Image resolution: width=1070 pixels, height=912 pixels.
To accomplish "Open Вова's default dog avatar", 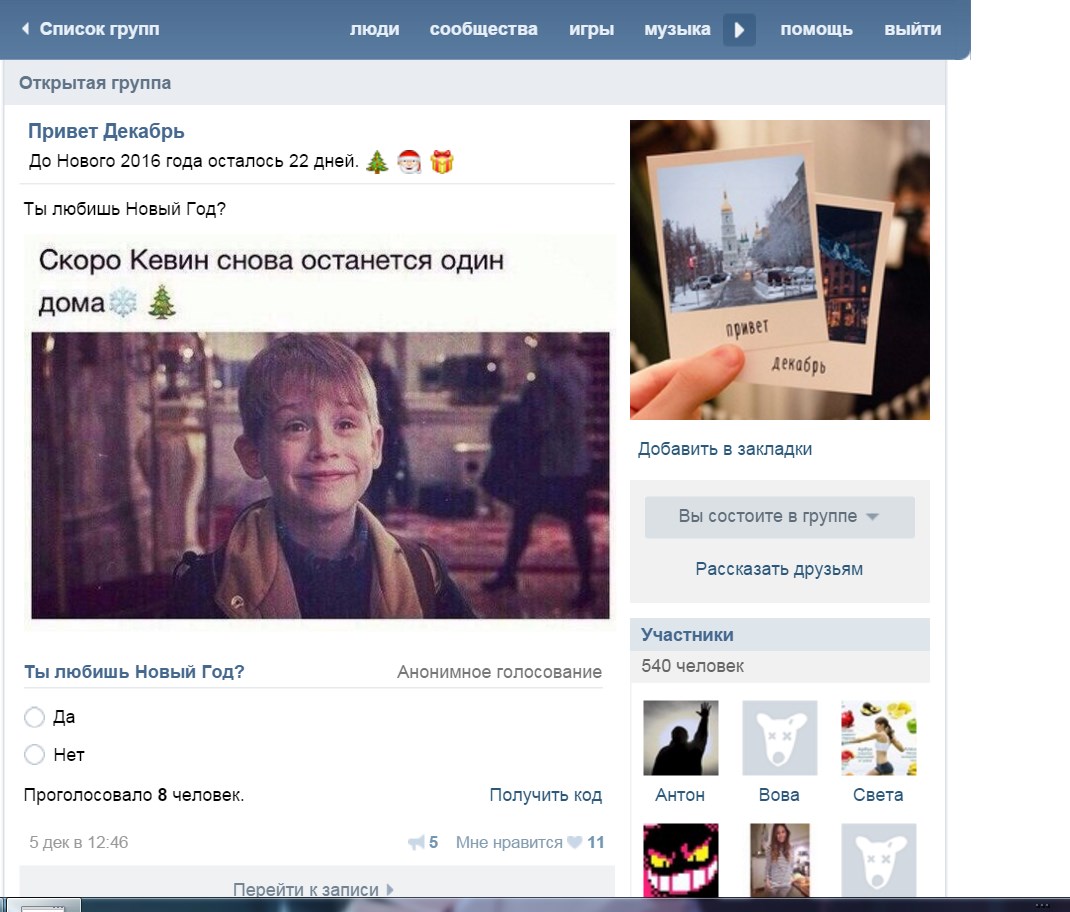I will [x=779, y=738].
